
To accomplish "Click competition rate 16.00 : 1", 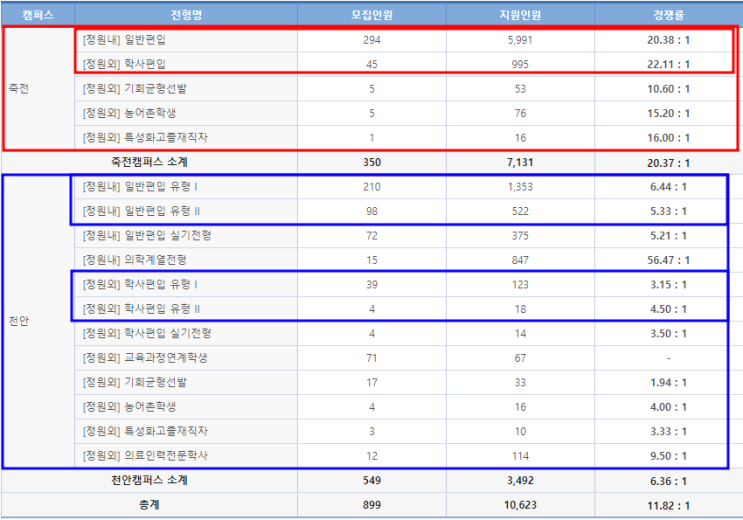I will pos(668,138).
